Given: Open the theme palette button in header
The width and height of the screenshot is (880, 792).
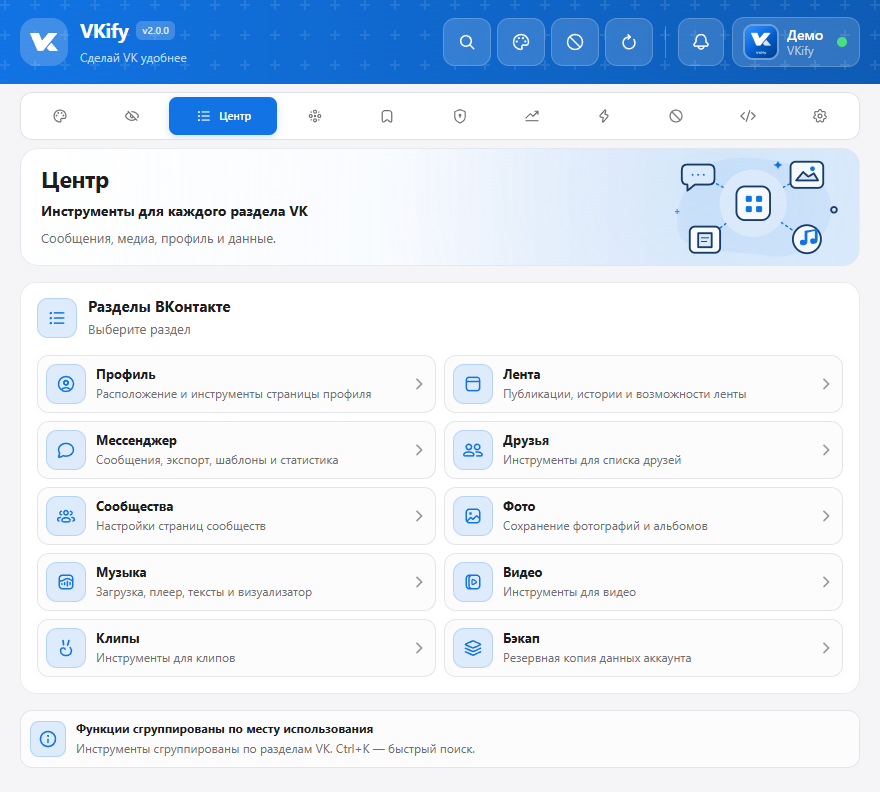Looking at the screenshot, I should (521, 42).
